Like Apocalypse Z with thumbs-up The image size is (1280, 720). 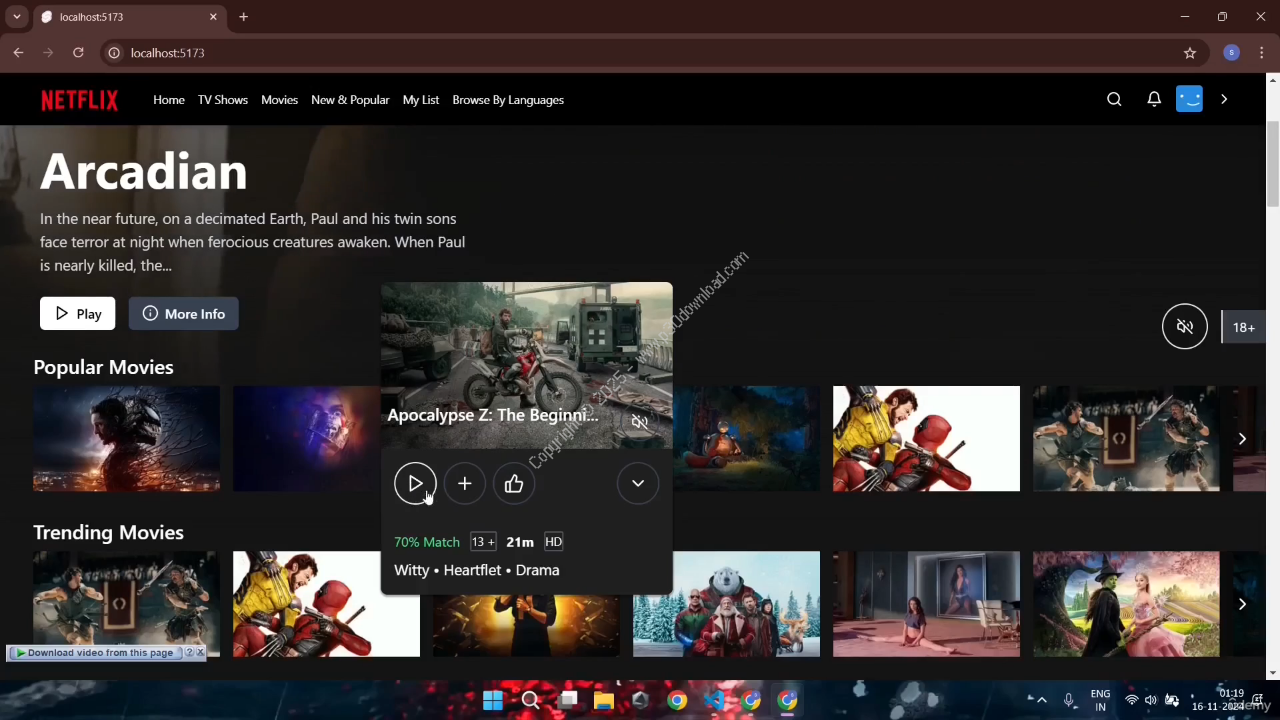tap(514, 484)
